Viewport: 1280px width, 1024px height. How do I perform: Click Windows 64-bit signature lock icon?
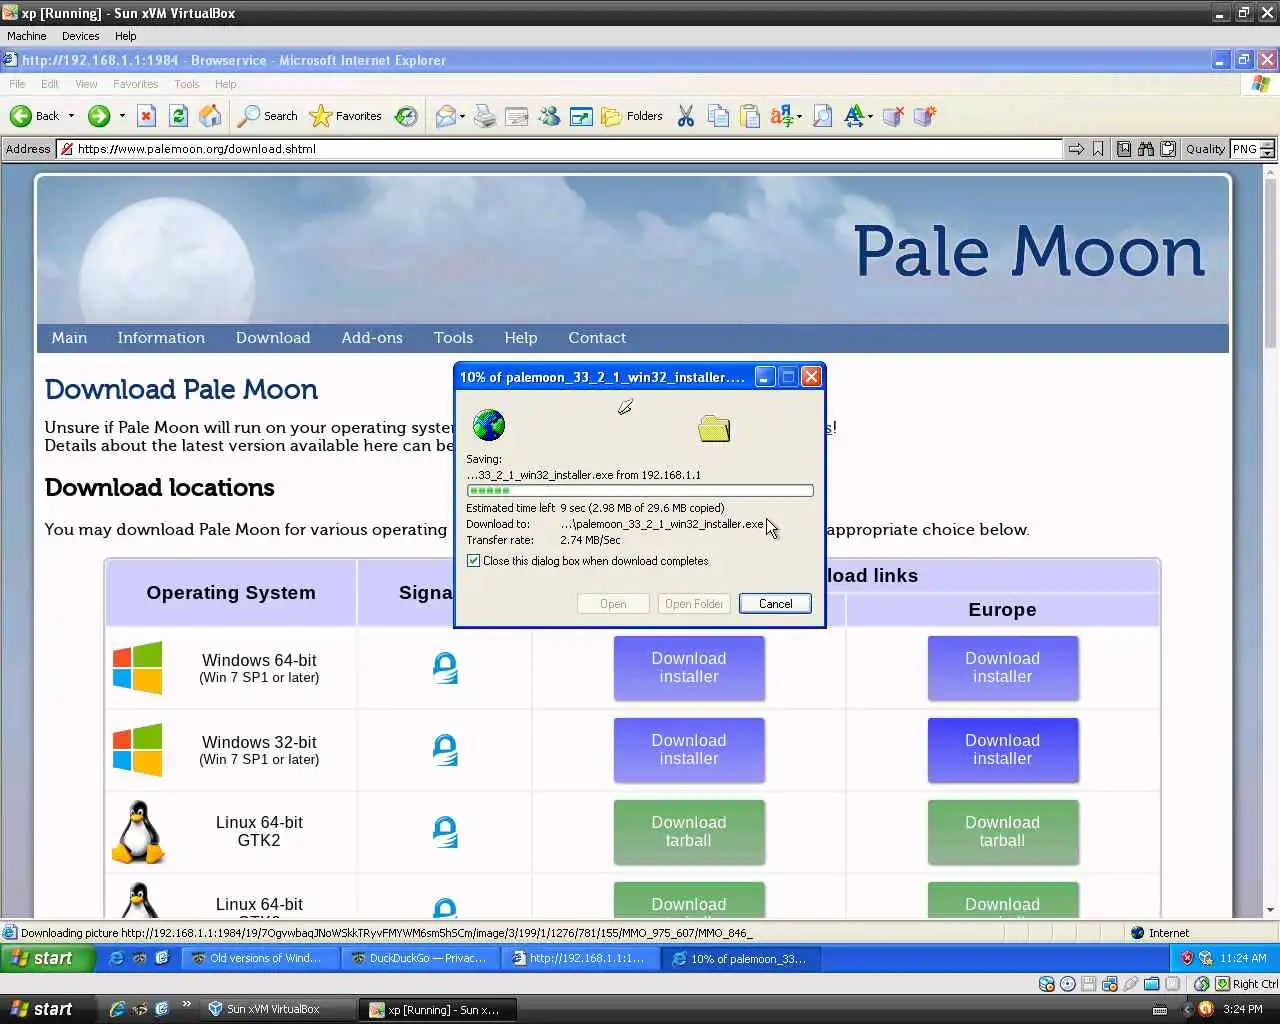445,668
